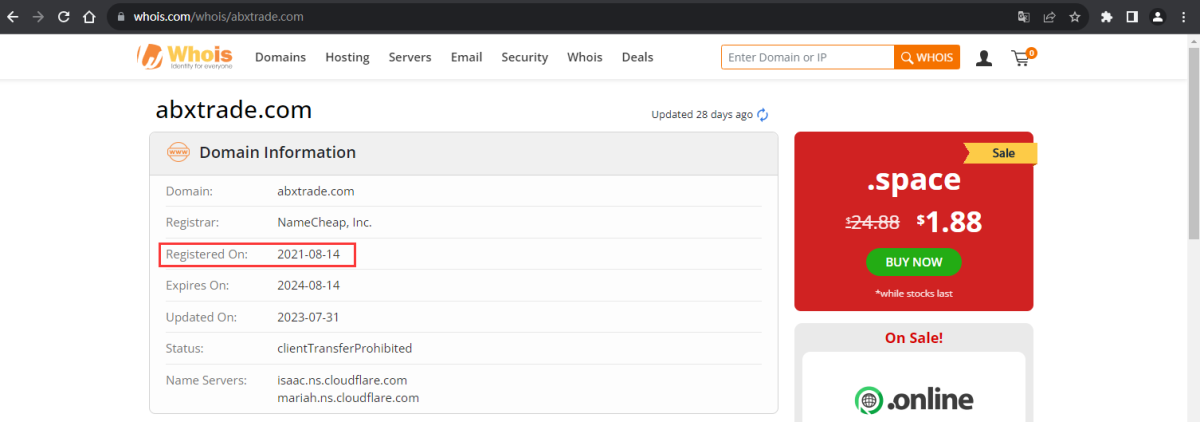This screenshot has height=422, width=1200.
Task: Open the Hosting menu
Action: point(347,57)
